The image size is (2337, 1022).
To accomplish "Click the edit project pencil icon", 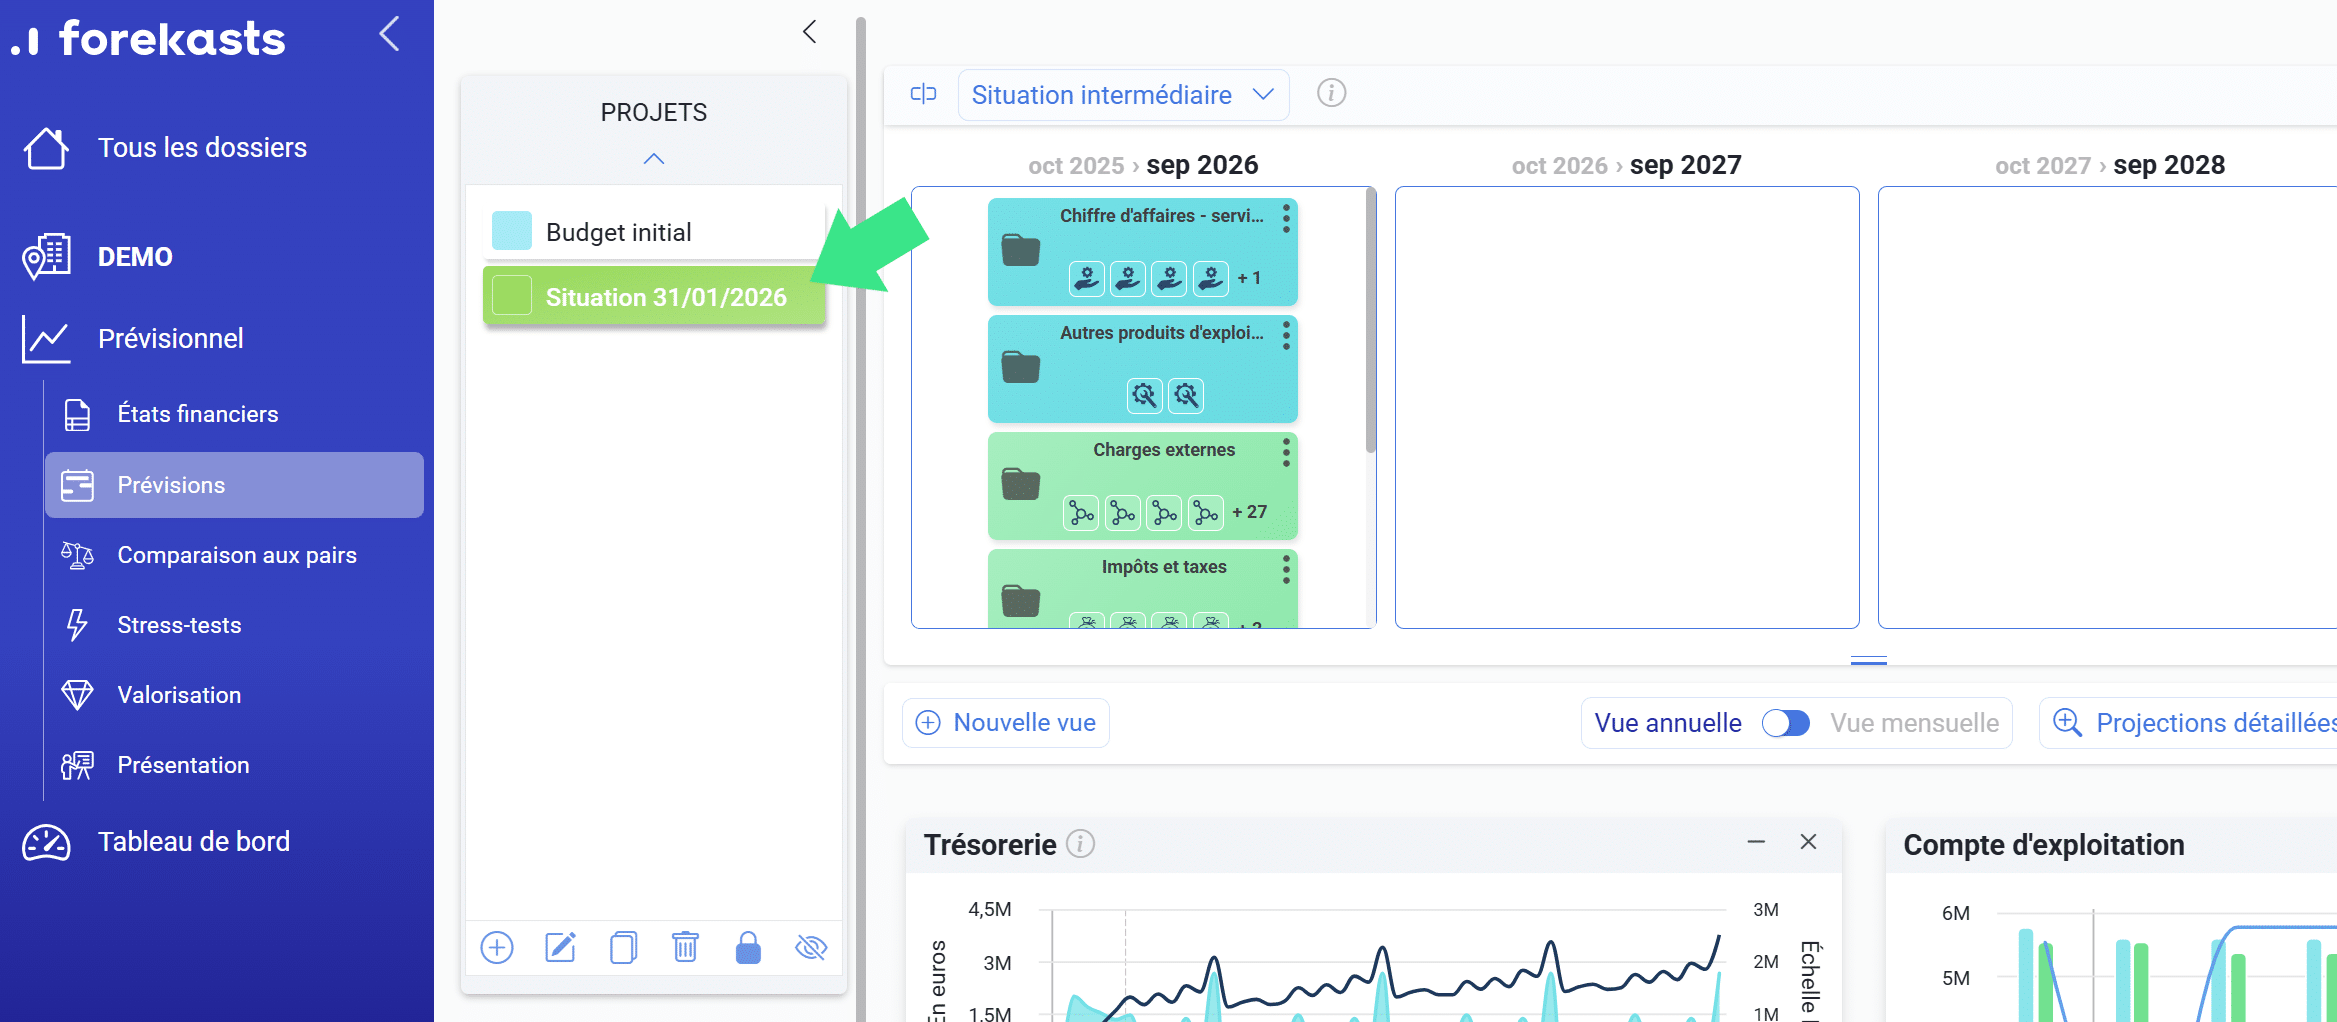I will pos(560,947).
